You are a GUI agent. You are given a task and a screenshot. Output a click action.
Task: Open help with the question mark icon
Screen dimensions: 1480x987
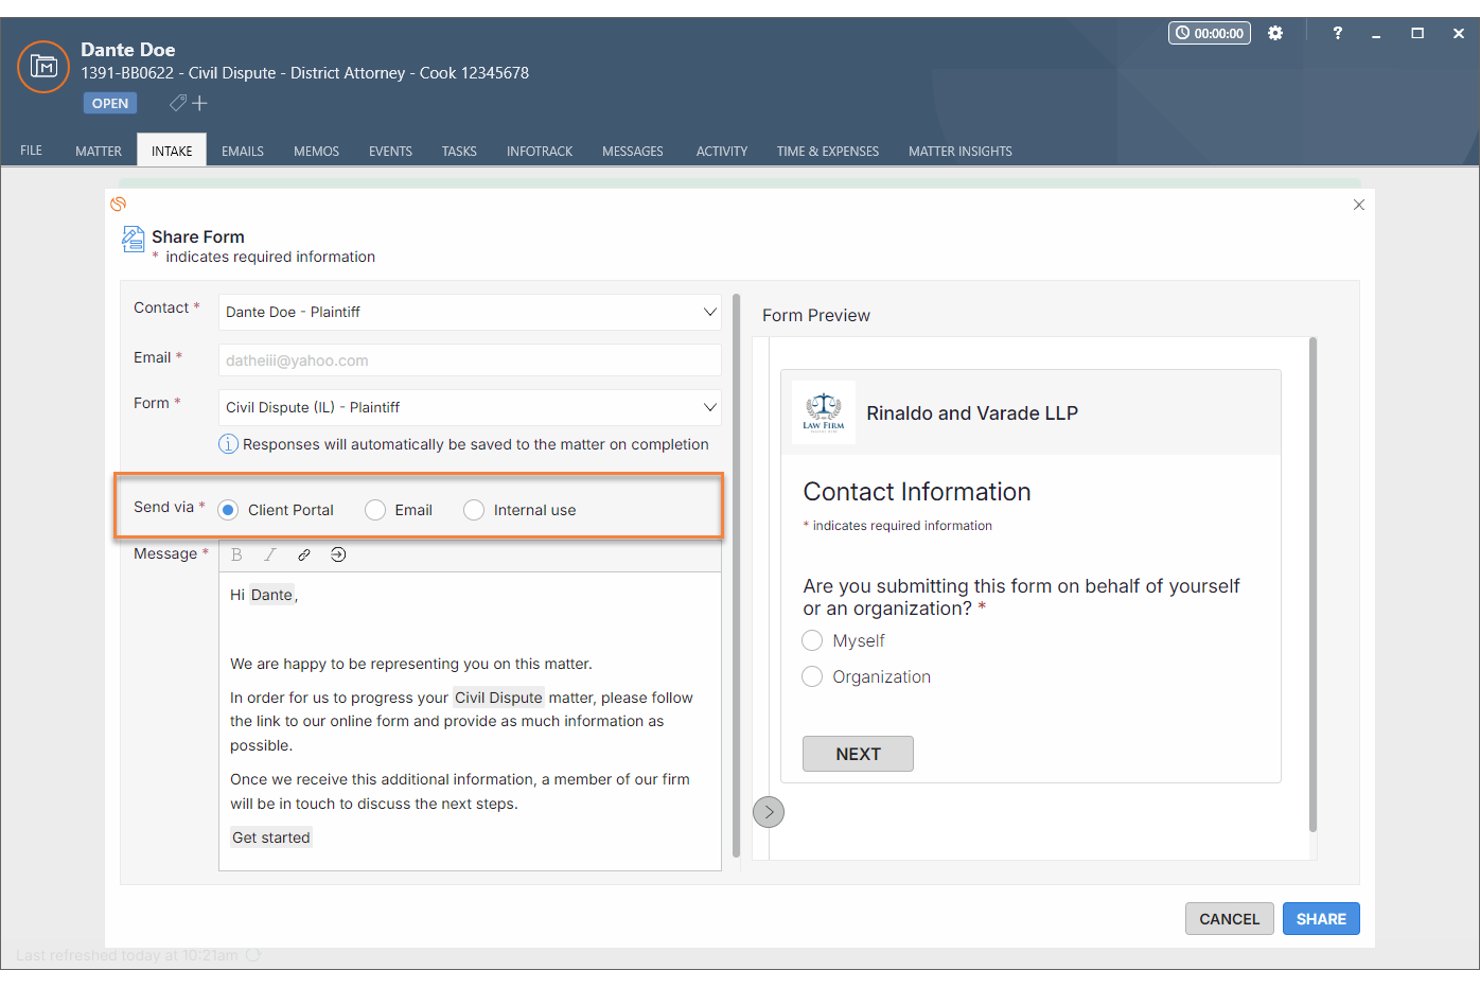1337,33
